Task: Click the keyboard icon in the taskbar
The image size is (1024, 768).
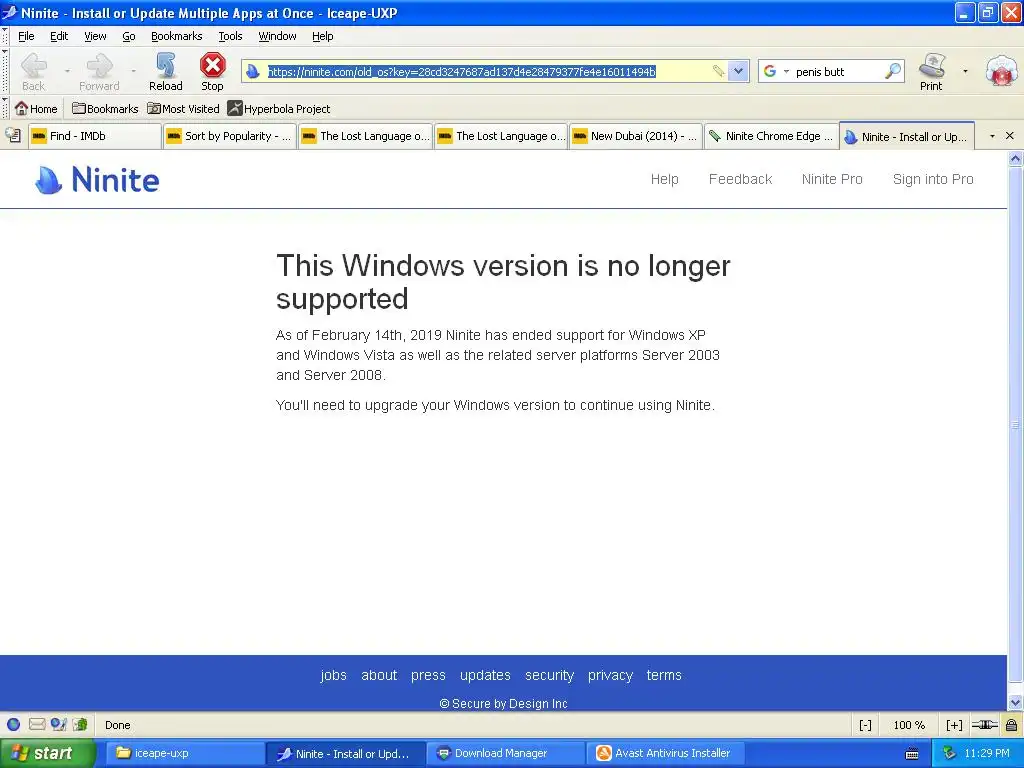Action: tap(912, 754)
